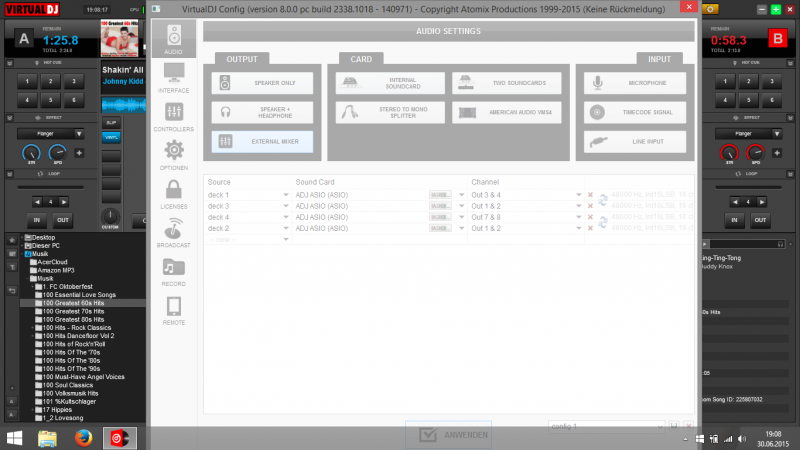
Task: Select Line Input option
Action: pyautogui.click(x=635, y=141)
